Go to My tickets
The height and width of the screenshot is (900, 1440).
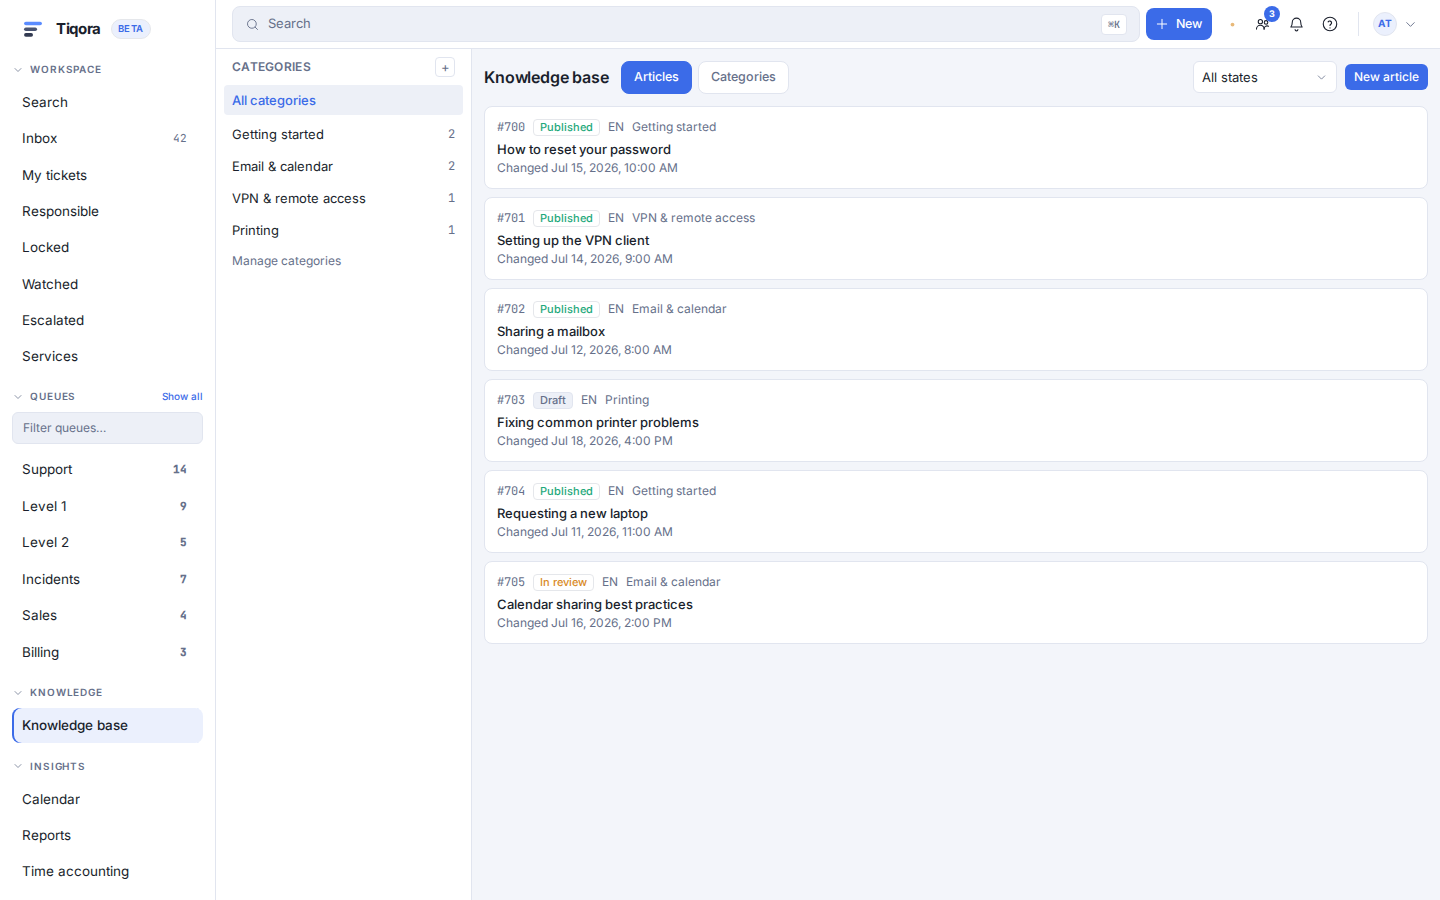click(x=107, y=175)
